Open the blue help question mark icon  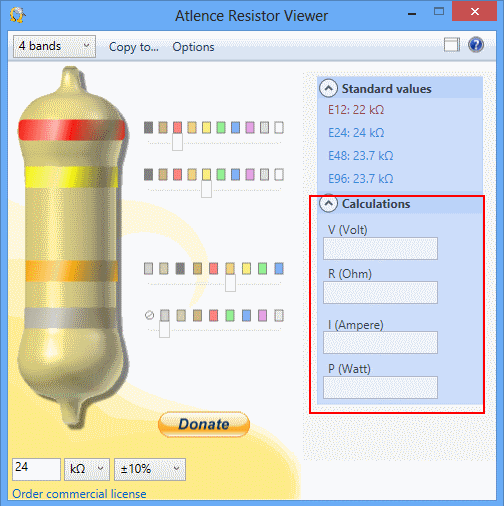(x=476, y=45)
